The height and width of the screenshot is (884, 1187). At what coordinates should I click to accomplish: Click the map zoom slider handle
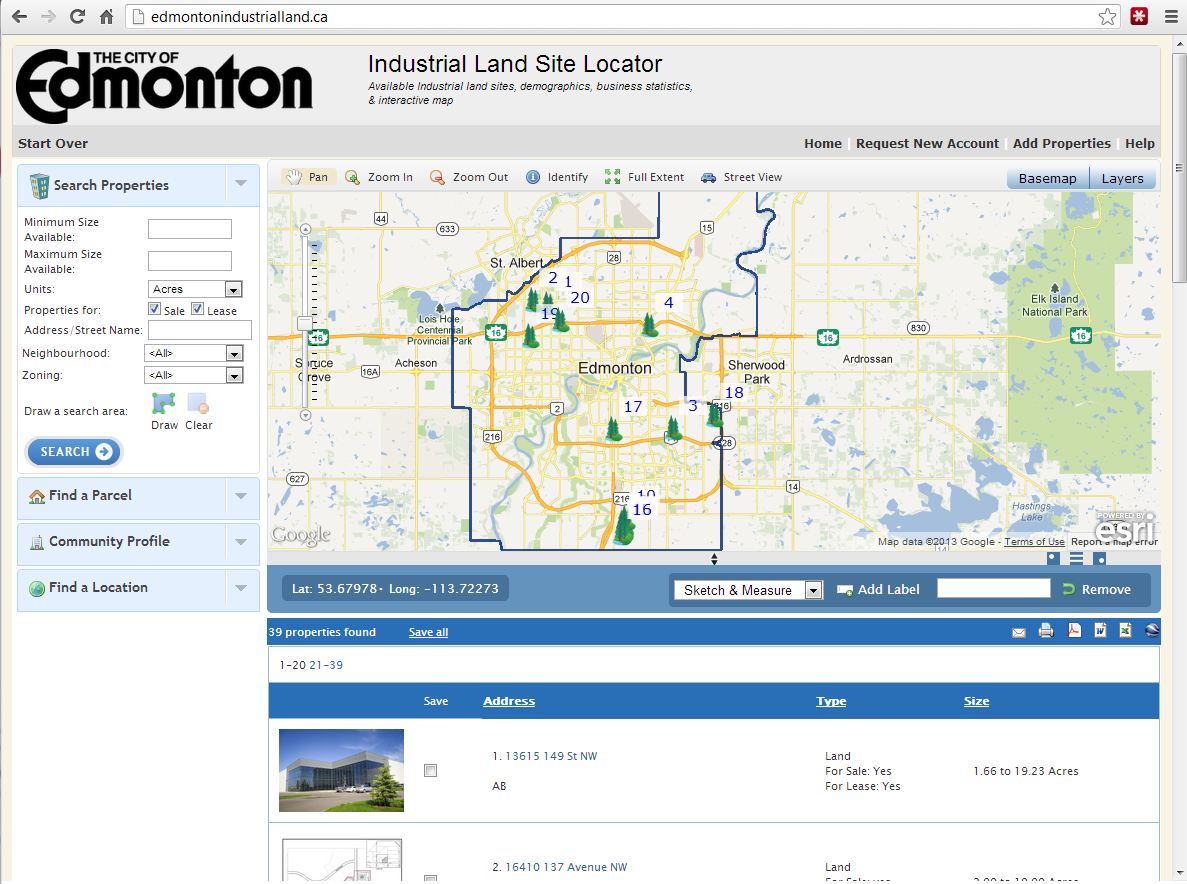(305, 323)
